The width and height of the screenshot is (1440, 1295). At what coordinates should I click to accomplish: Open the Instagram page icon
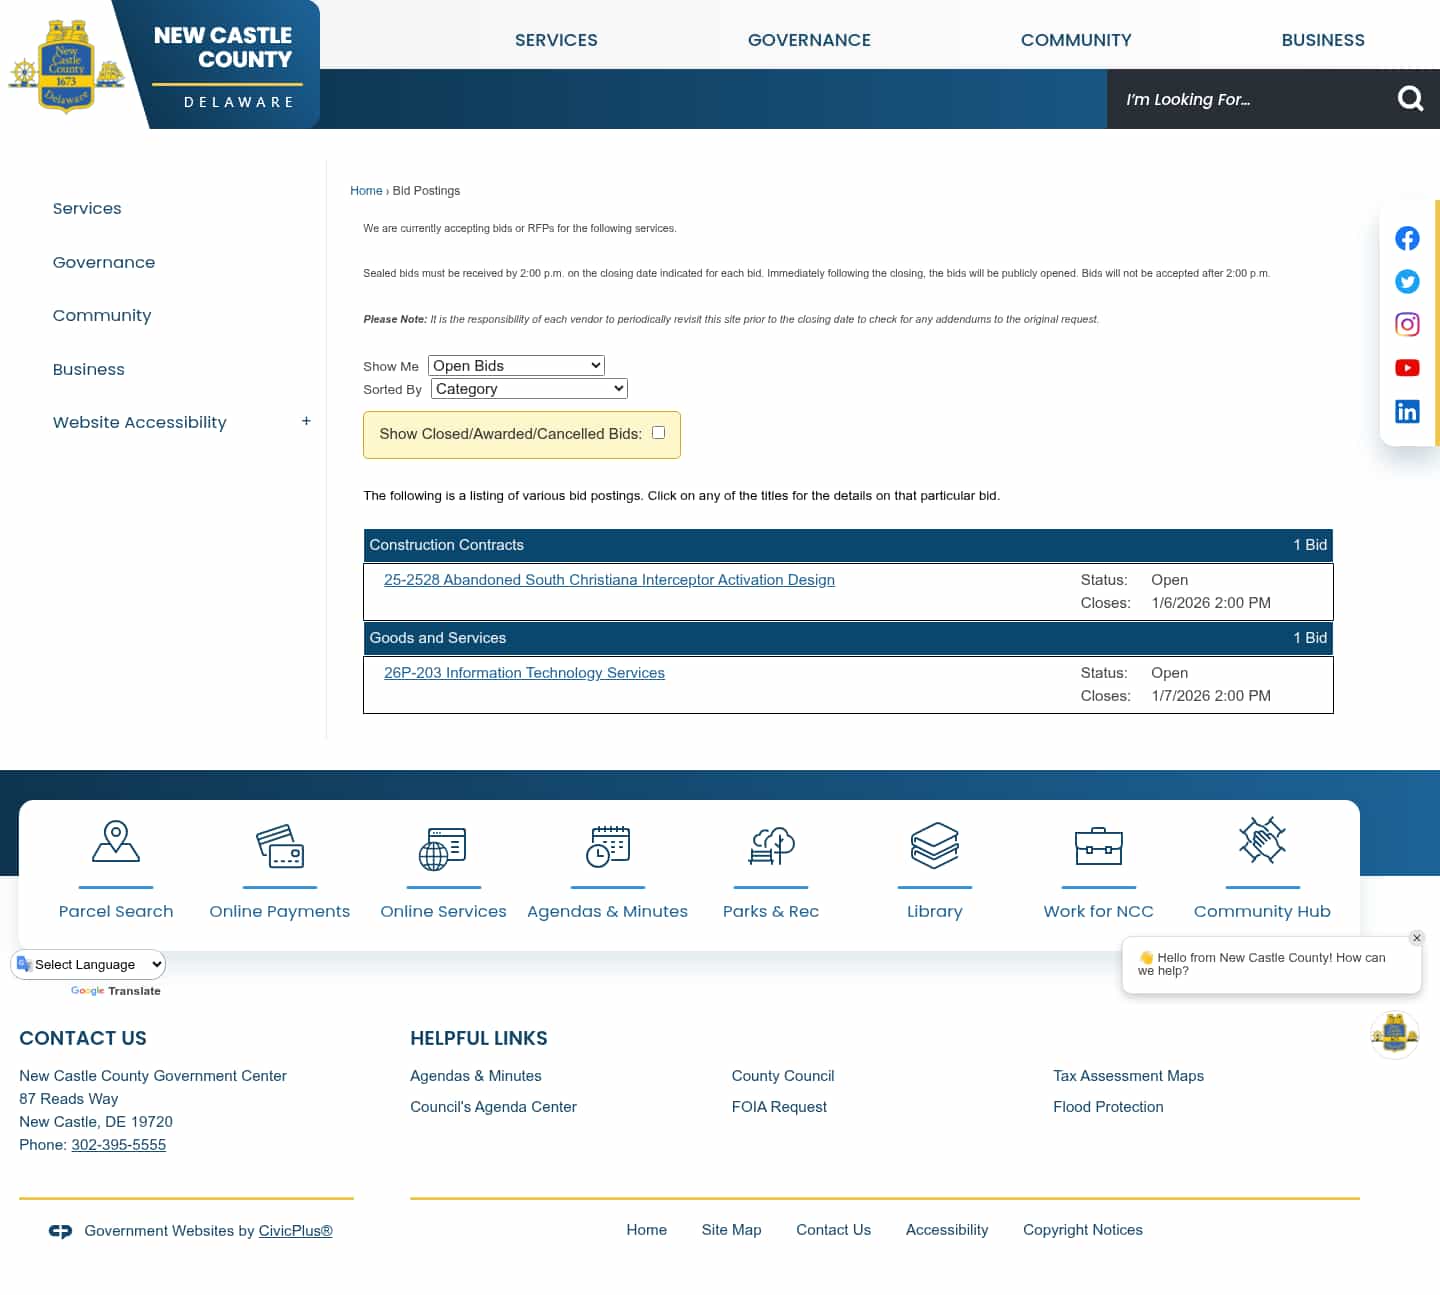(x=1407, y=324)
